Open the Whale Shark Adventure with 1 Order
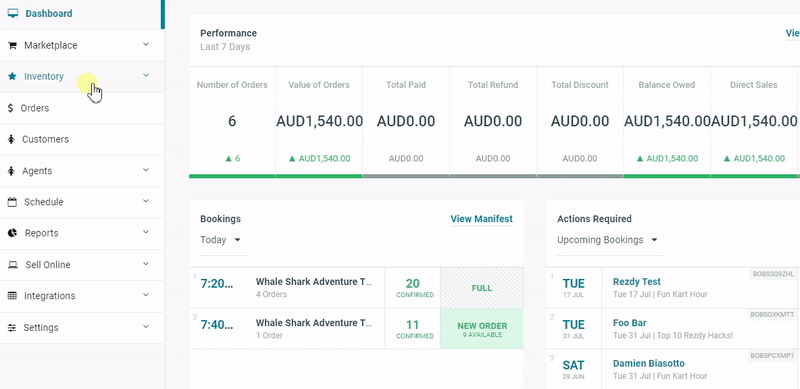This screenshot has height=389, width=800. 314,323
